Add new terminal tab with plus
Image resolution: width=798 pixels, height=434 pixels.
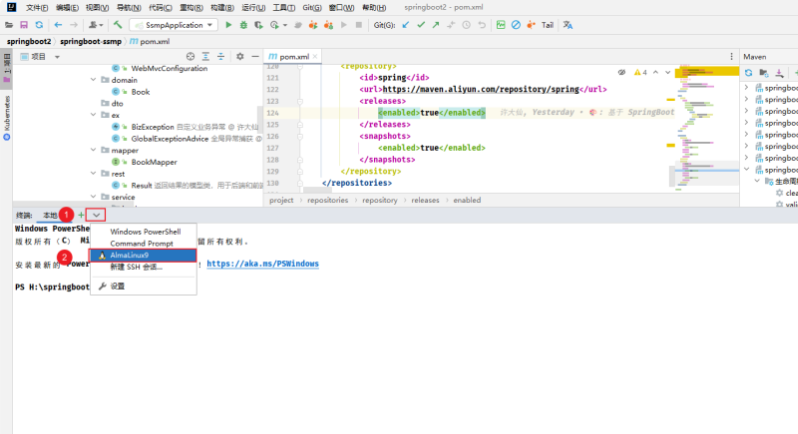pyautogui.click(x=81, y=215)
